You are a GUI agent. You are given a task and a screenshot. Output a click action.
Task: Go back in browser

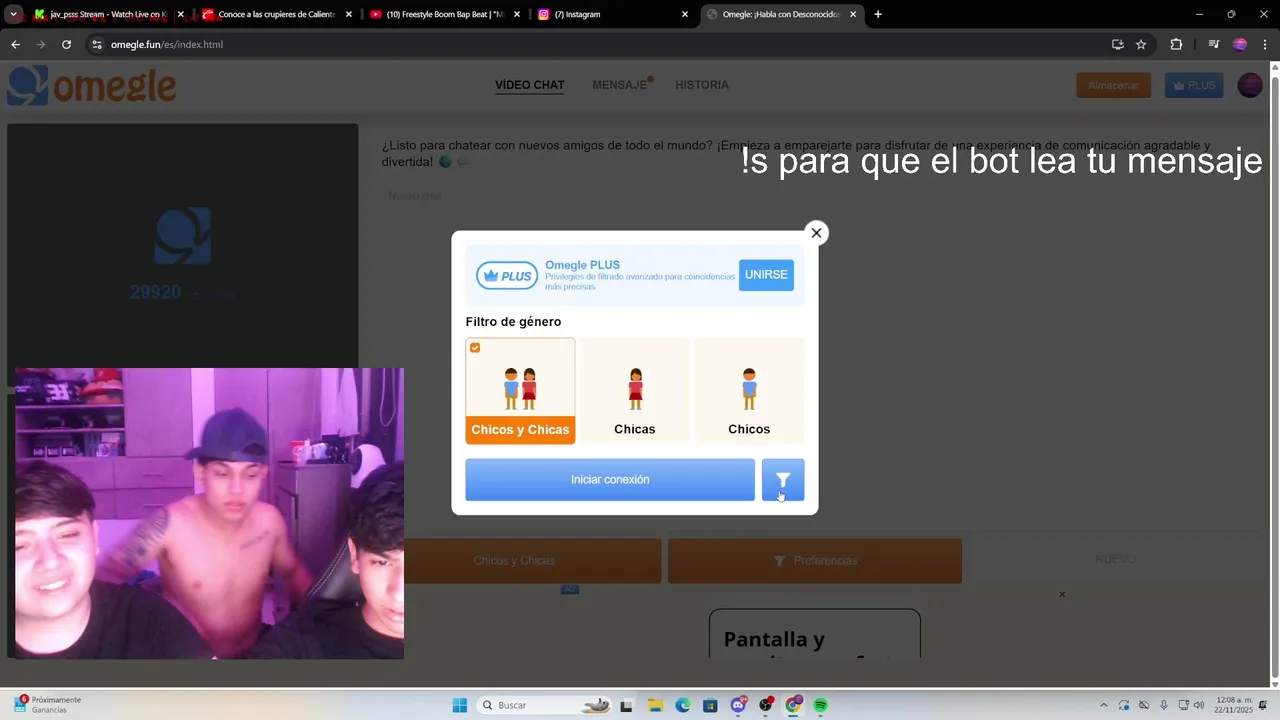coord(15,44)
